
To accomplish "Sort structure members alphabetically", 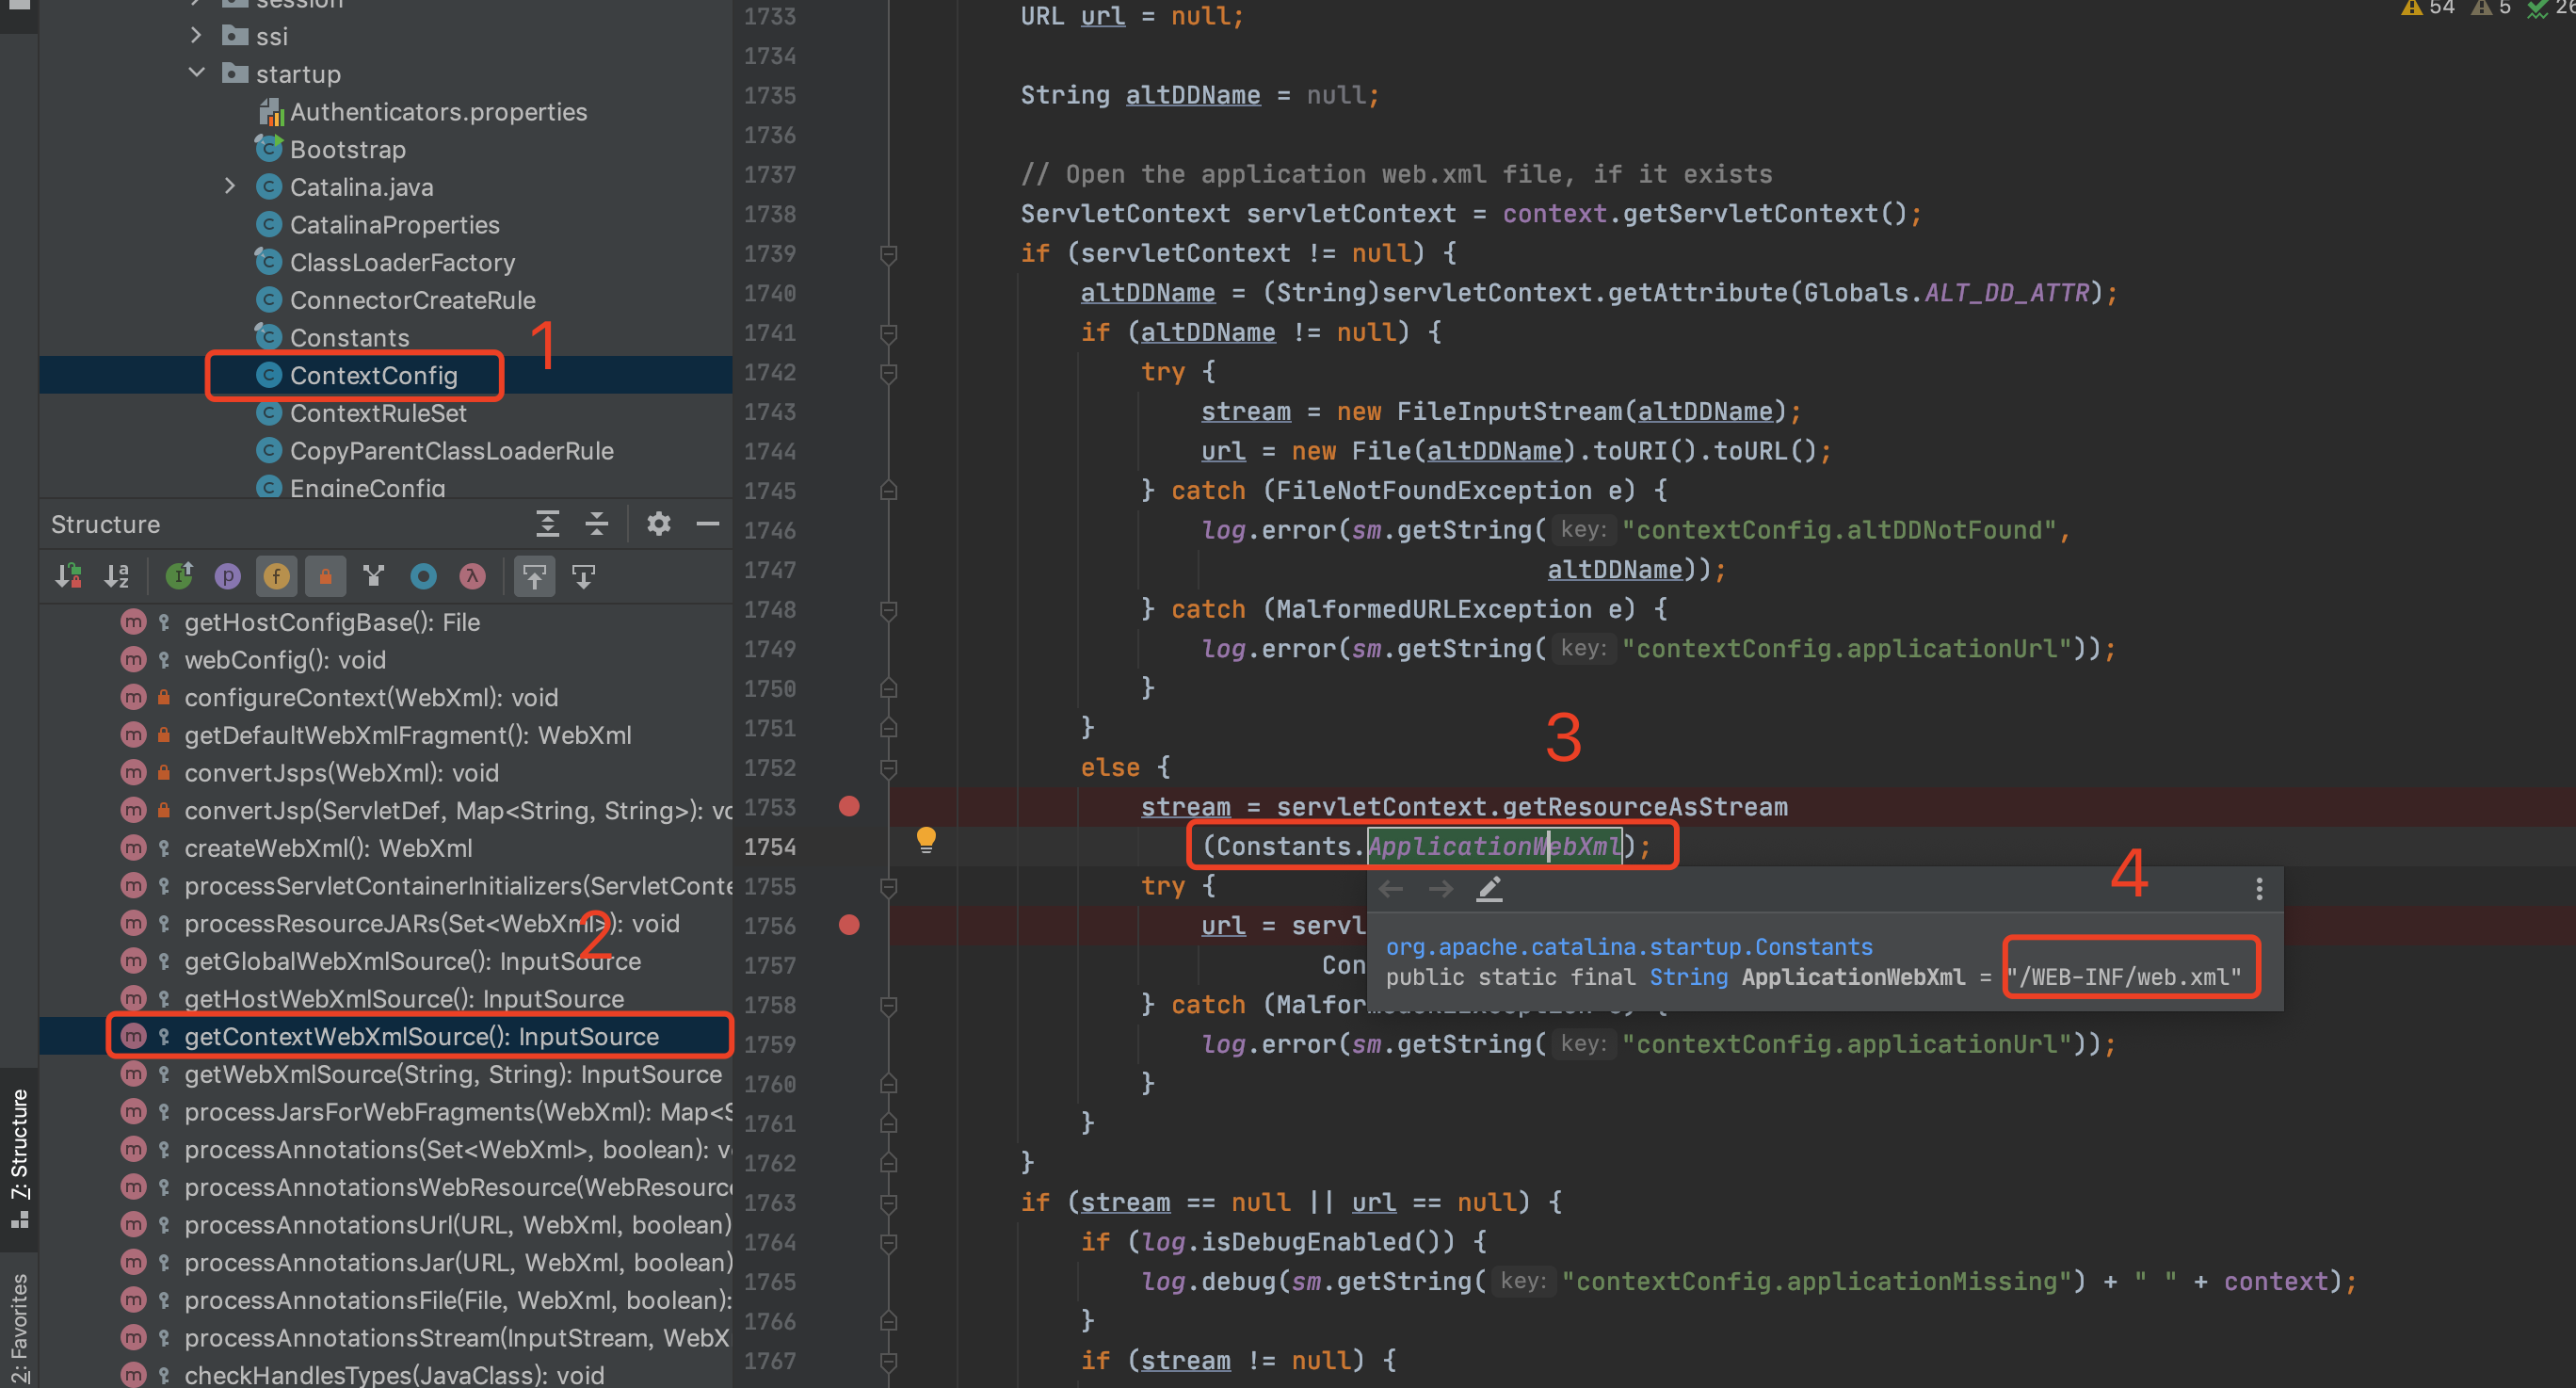I will pyautogui.click(x=117, y=576).
